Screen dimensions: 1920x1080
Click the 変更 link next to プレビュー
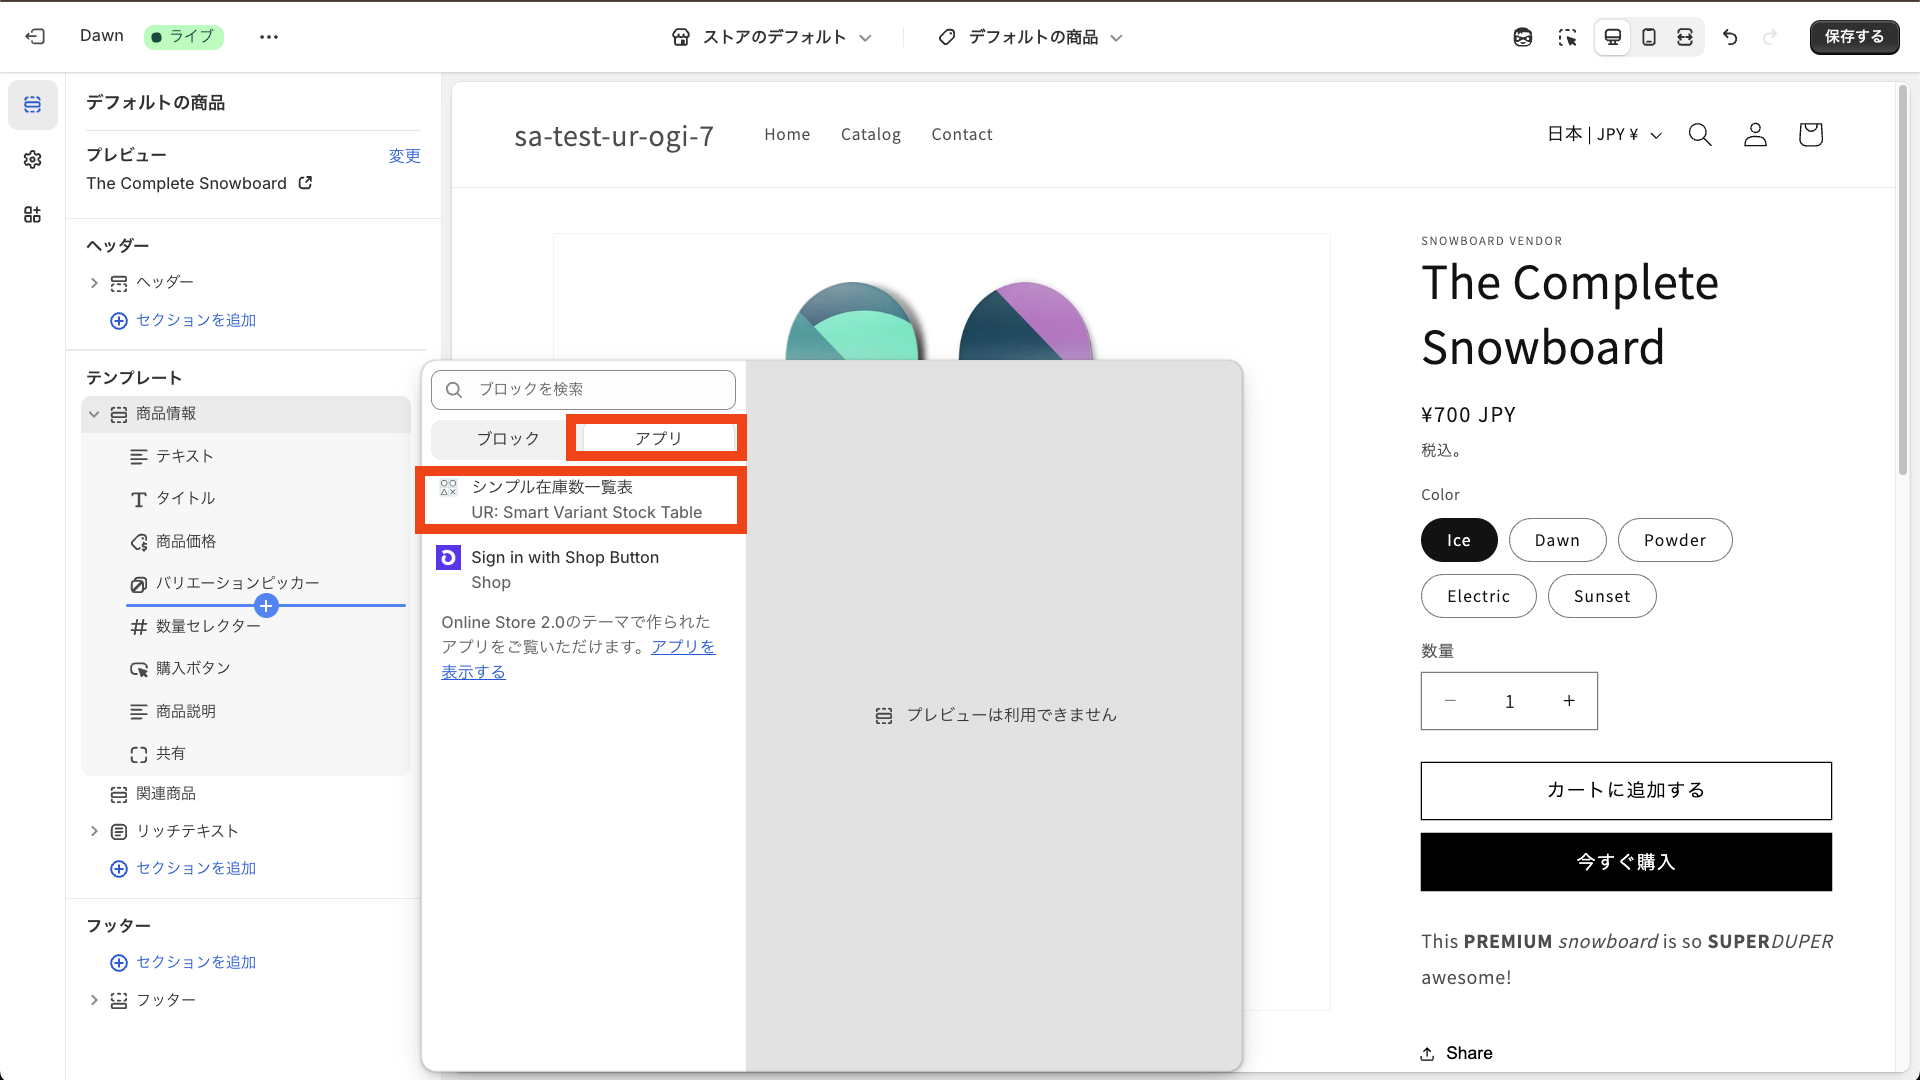pos(404,155)
